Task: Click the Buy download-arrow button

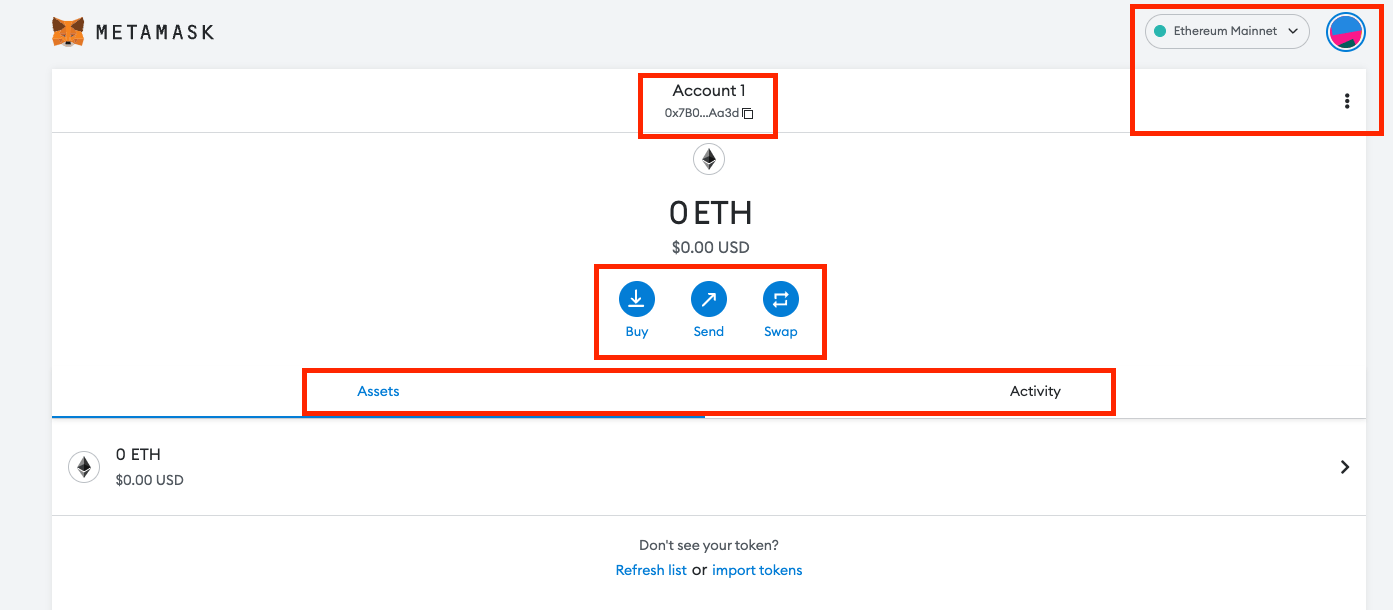Action: (637, 299)
